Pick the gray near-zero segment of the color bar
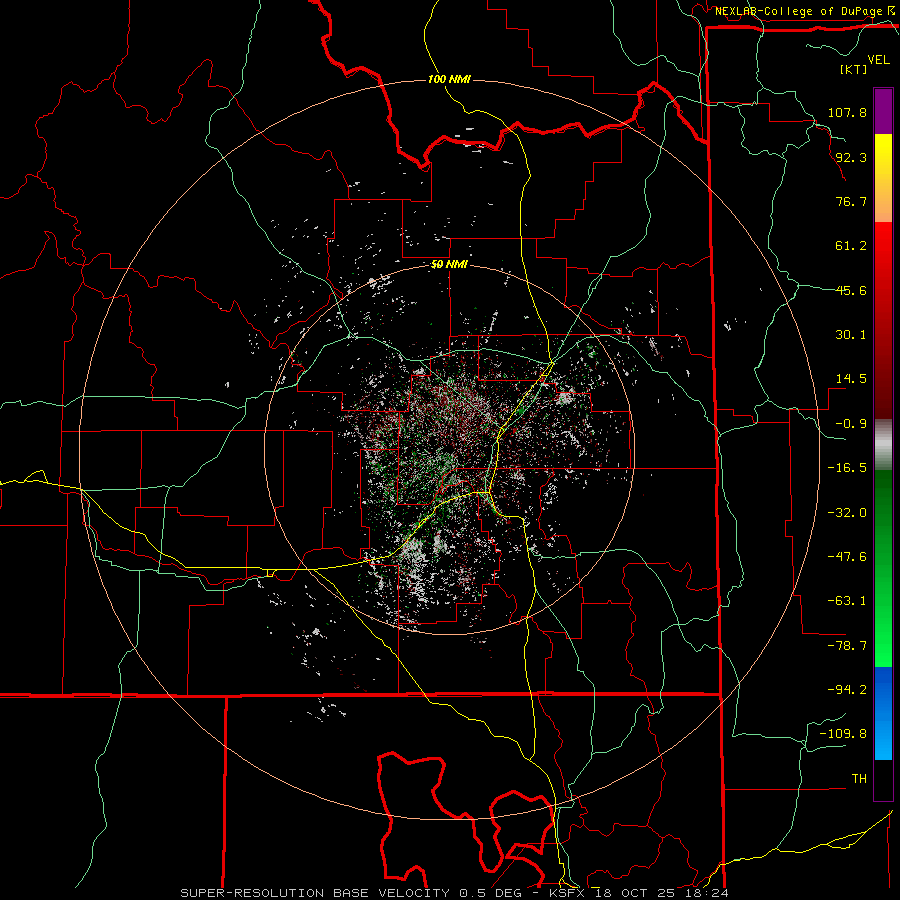The image size is (900, 900). [x=883, y=444]
